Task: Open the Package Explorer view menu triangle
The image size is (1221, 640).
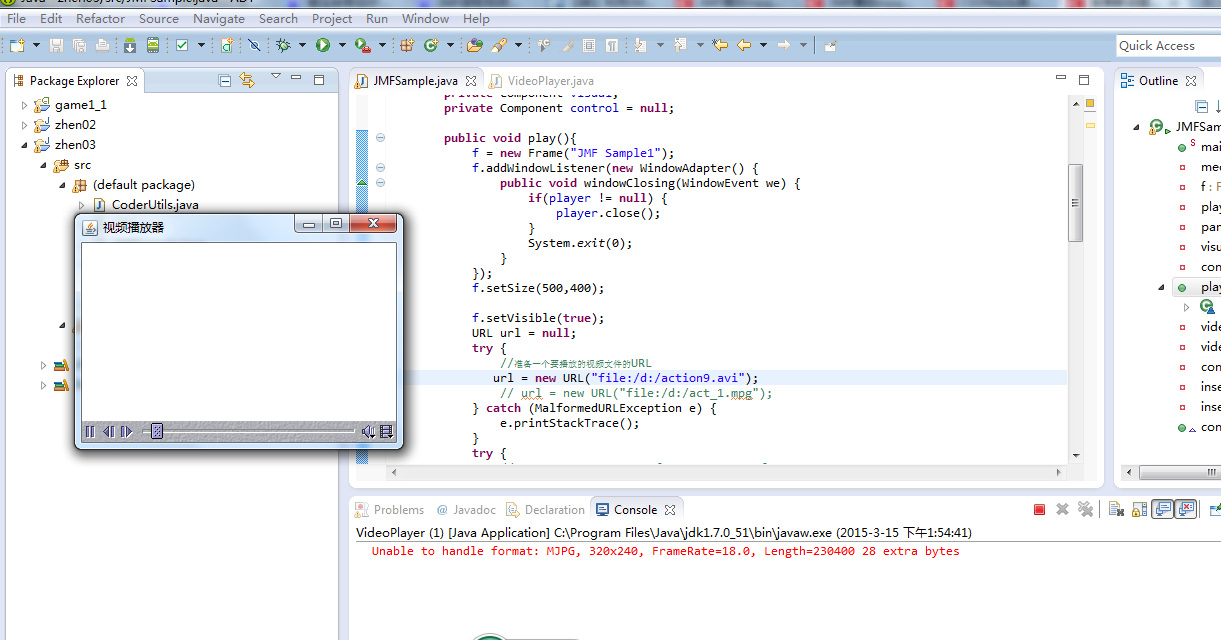Action: (x=275, y=78)
